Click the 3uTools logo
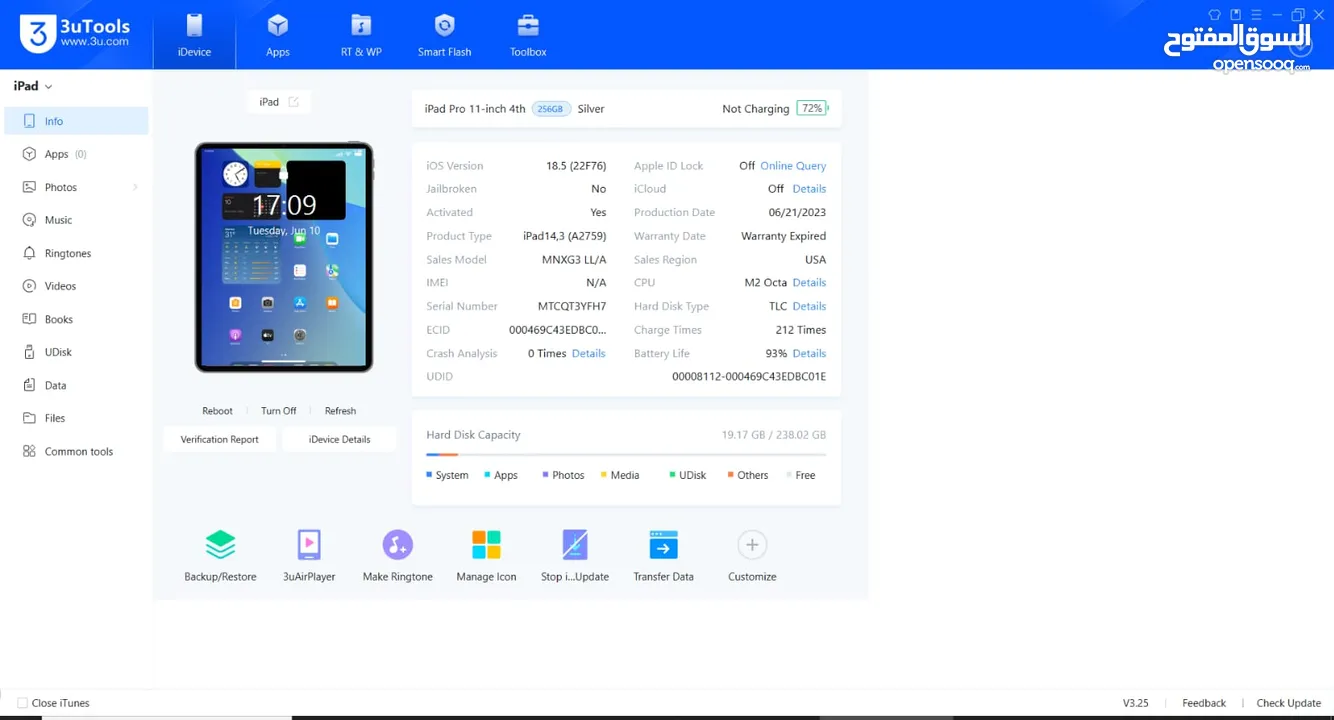The image size is (1334, 720). (x=76, y=33)
